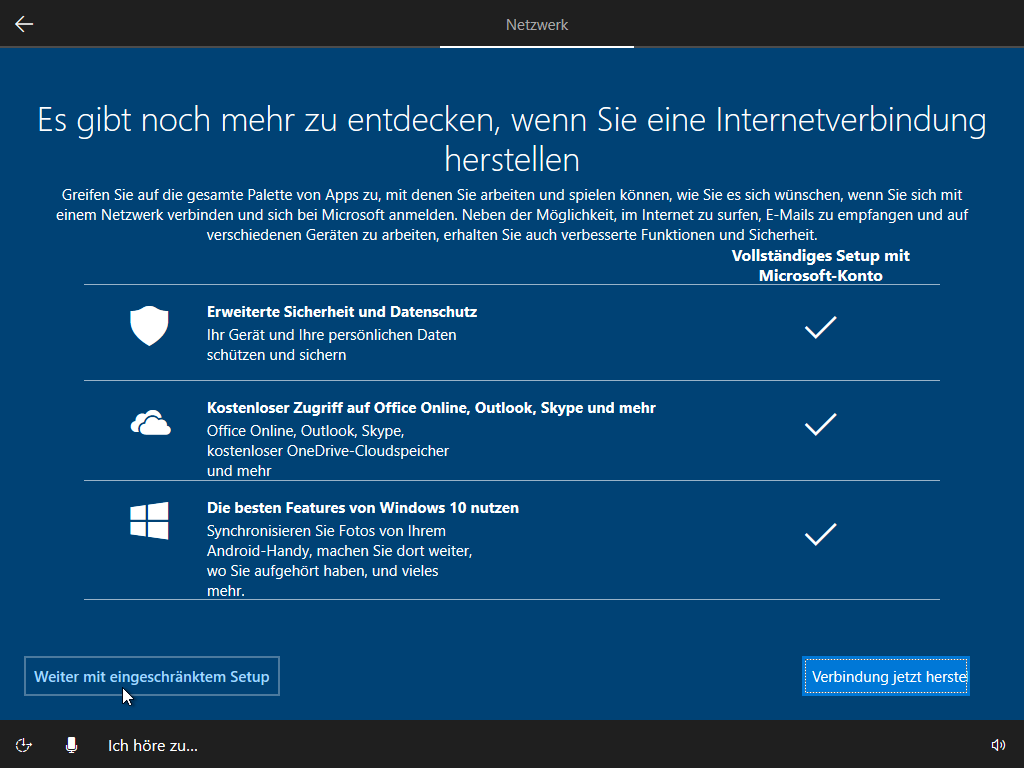The width and height of the screenshot is (1024, 768).
Task: Click checkmark for Windows 10 Features row
Action: pyautogui.click(x=820, y=534)
